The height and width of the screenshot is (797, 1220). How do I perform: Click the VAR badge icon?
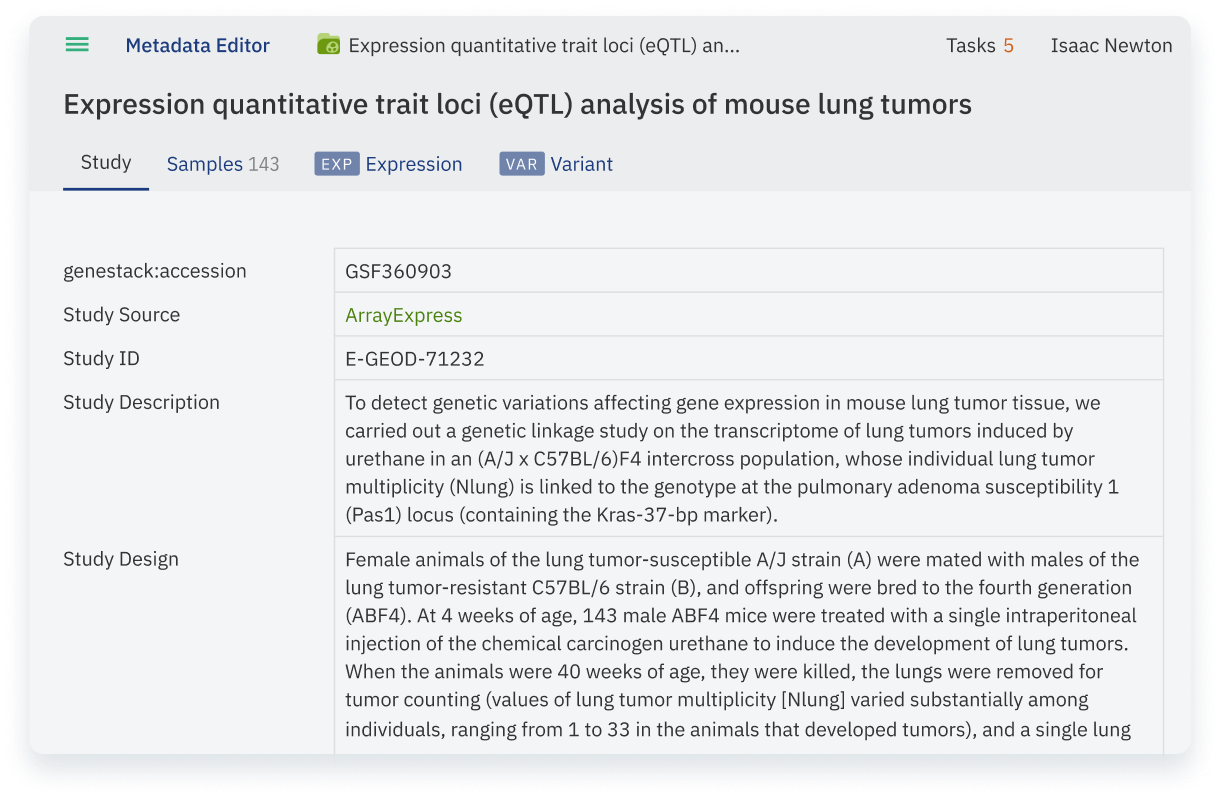[x=521, y=164]
